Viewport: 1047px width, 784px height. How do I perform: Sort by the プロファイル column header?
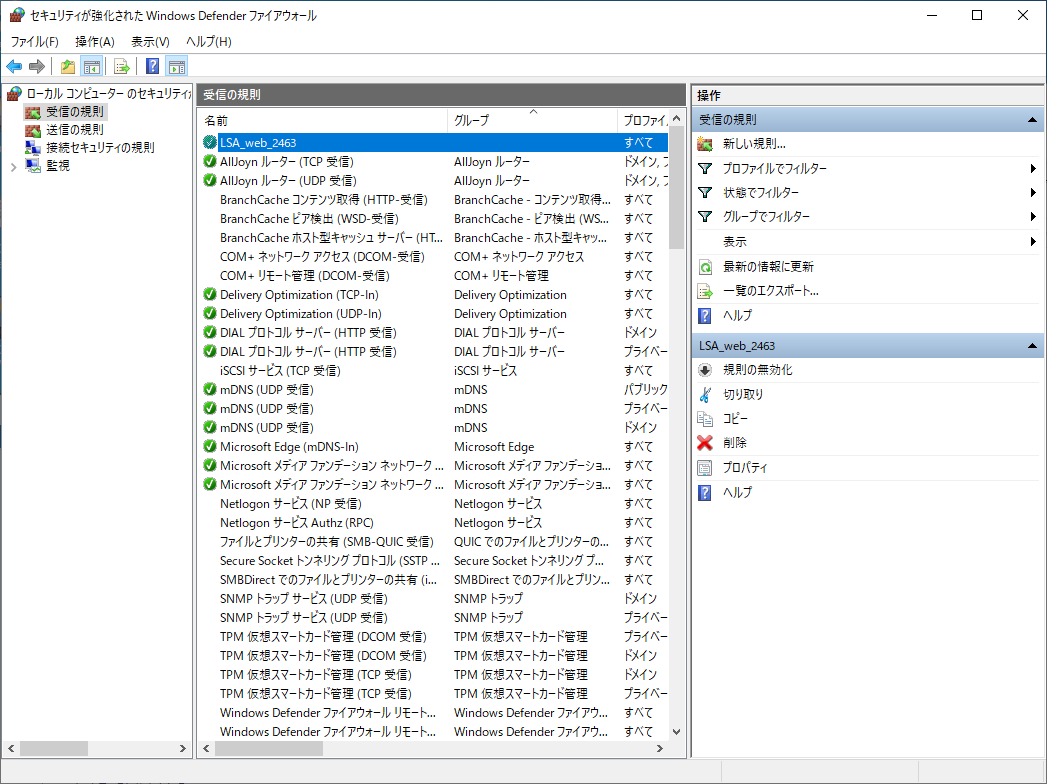643,121
